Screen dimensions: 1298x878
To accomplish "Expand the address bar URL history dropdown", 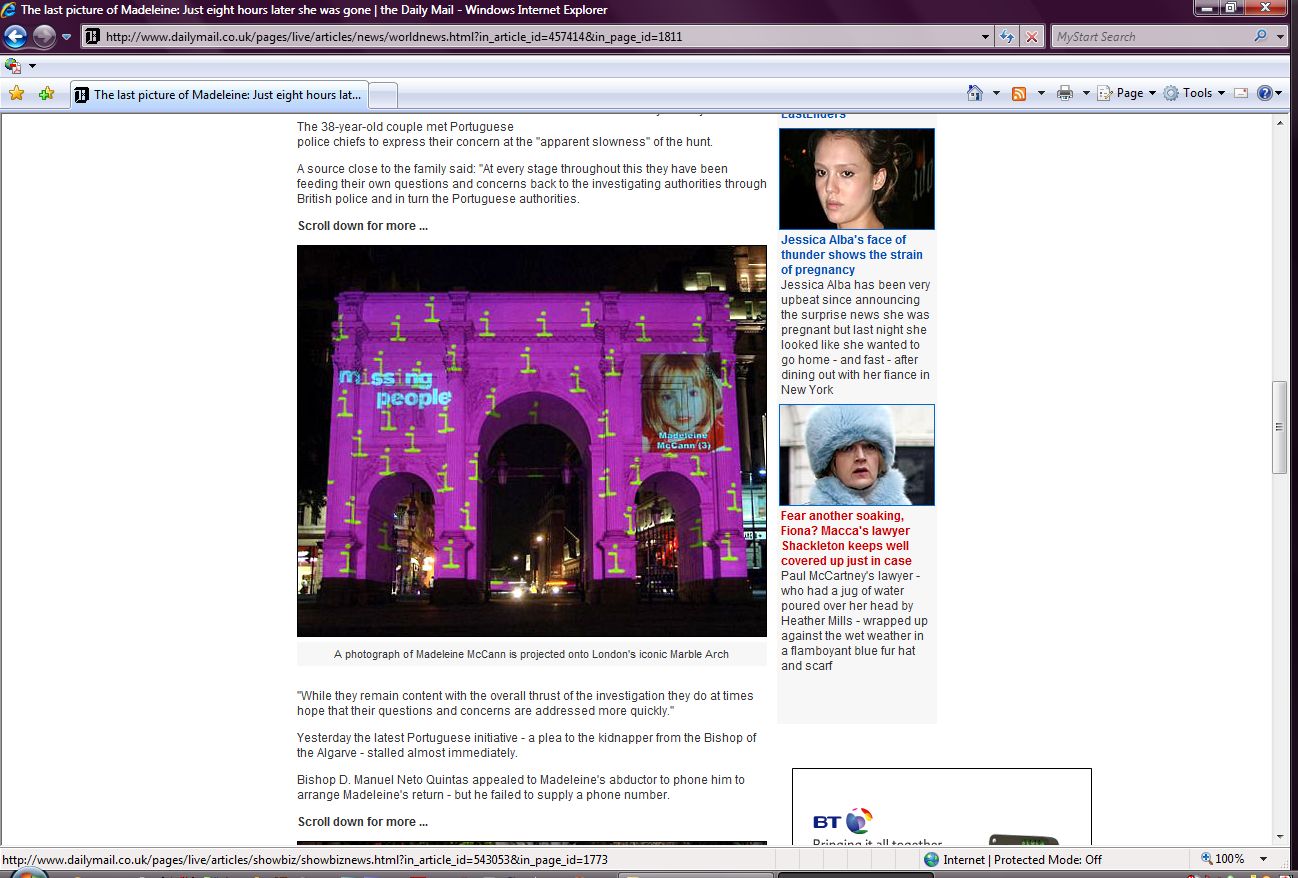I will (986, 37).
